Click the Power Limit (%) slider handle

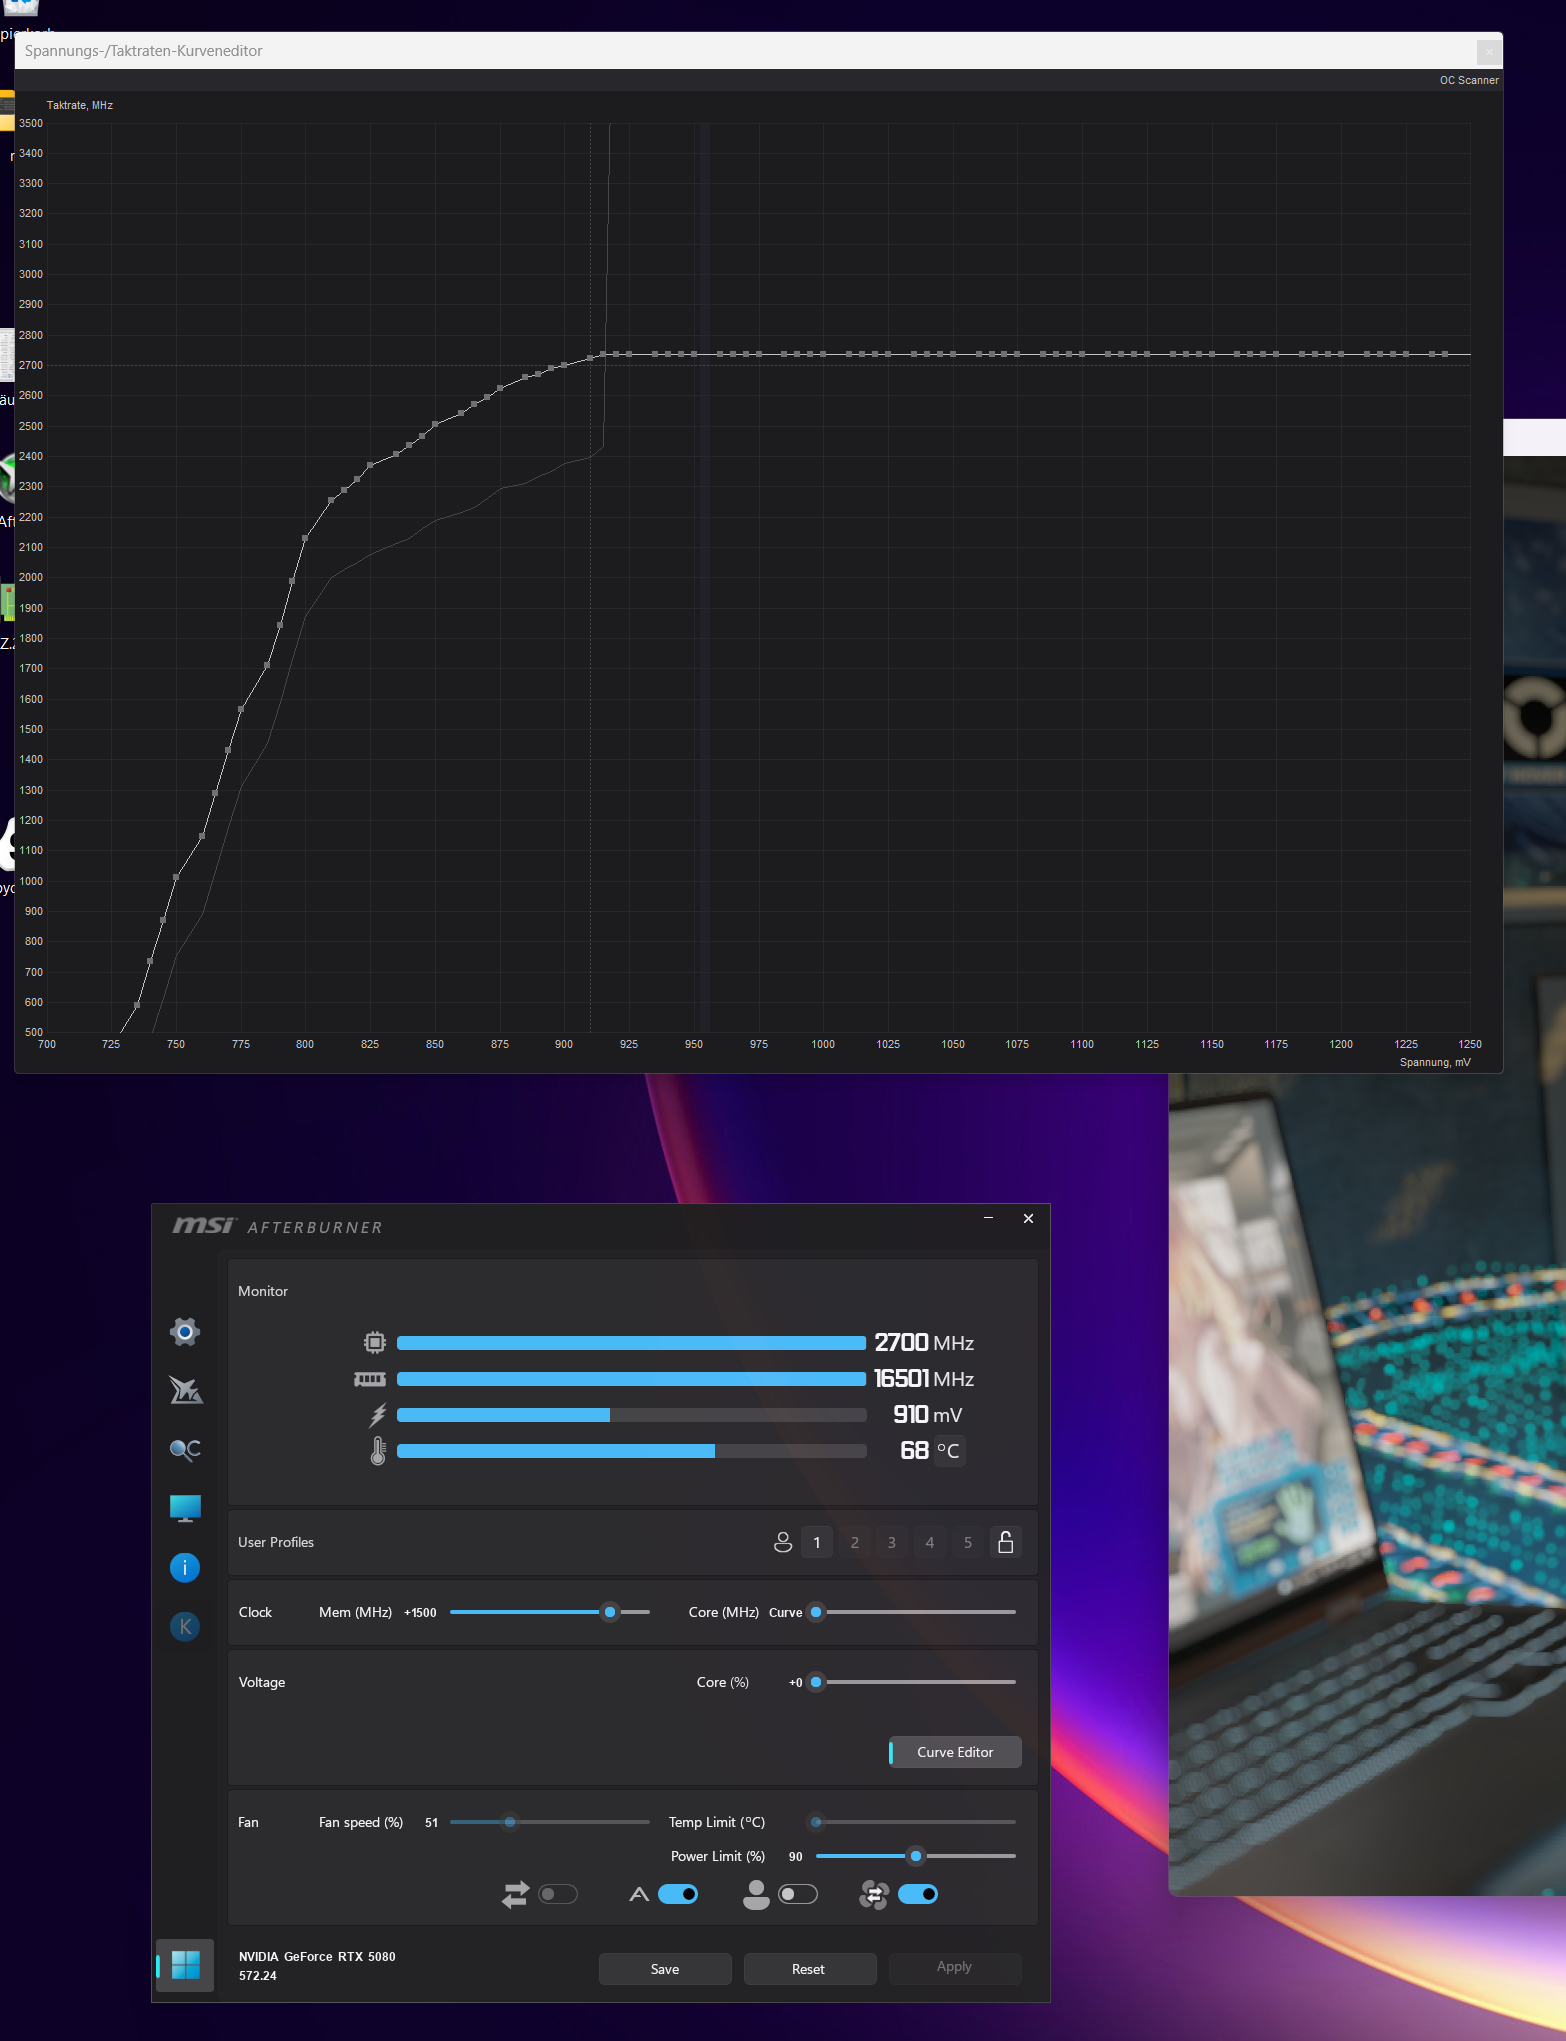pos(915,1856)
